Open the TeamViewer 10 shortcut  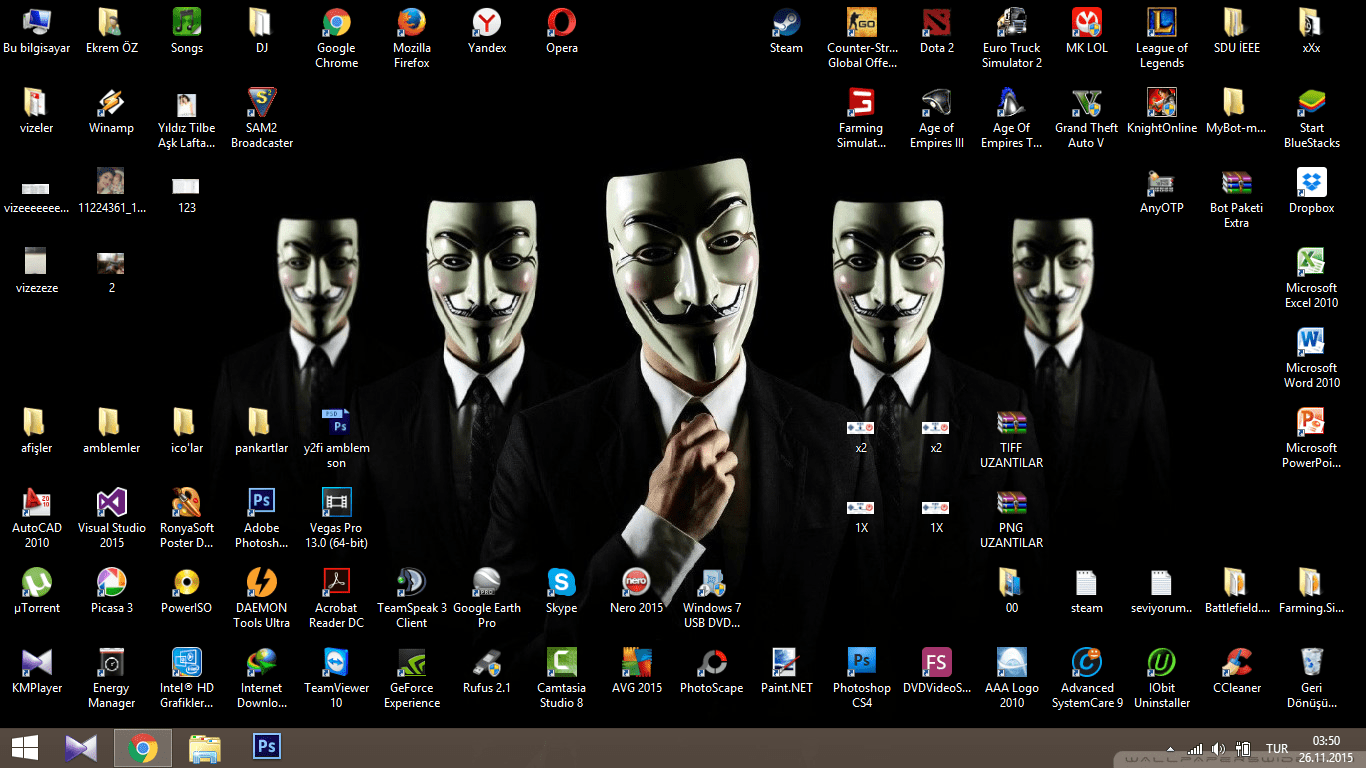tap(336, 678)
